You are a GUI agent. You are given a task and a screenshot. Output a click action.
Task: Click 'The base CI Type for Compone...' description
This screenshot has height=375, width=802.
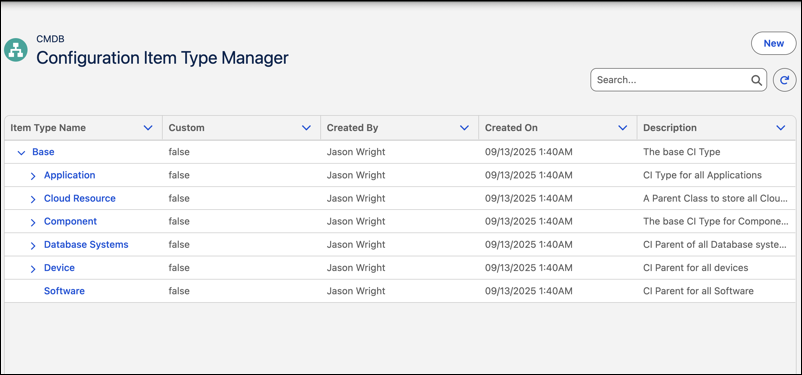[715, 221]
